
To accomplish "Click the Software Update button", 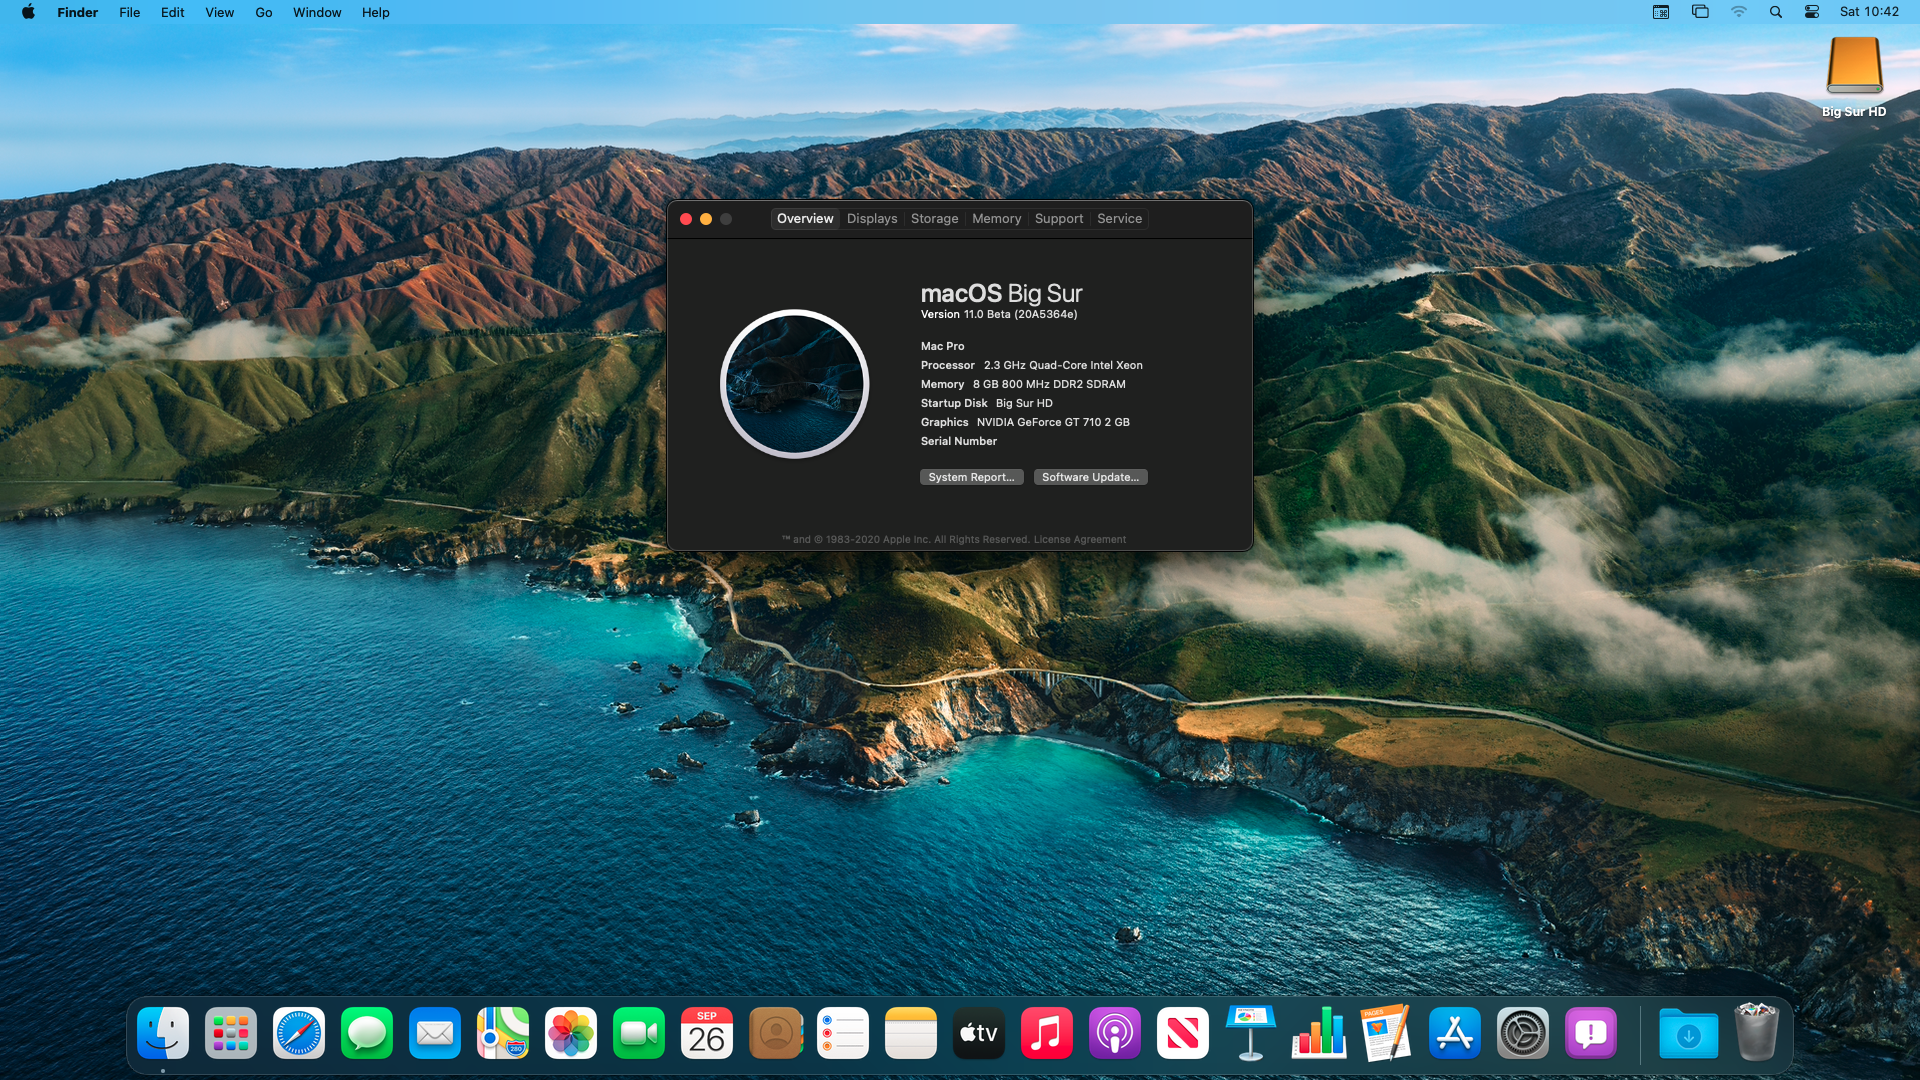I will click(1090, 477).
